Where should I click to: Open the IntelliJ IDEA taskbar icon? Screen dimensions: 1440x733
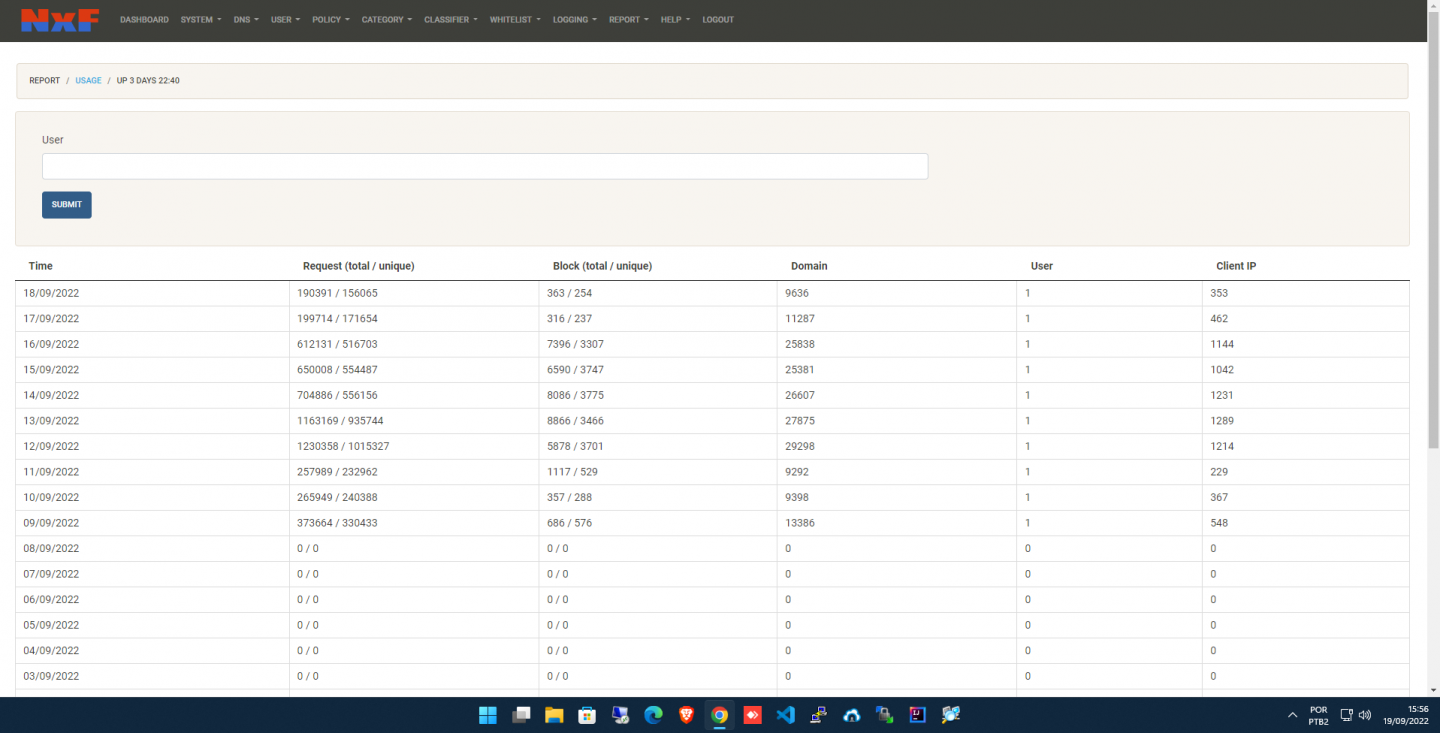[x=917, y=715]
